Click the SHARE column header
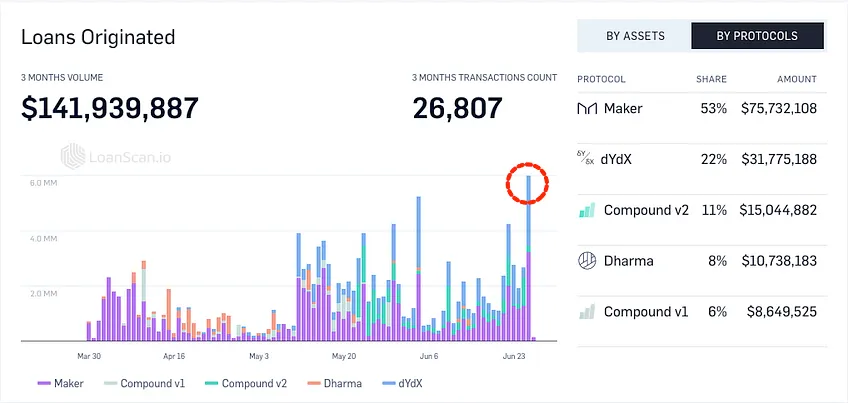Viewport: 848px width, 403px height. point(711,79)
